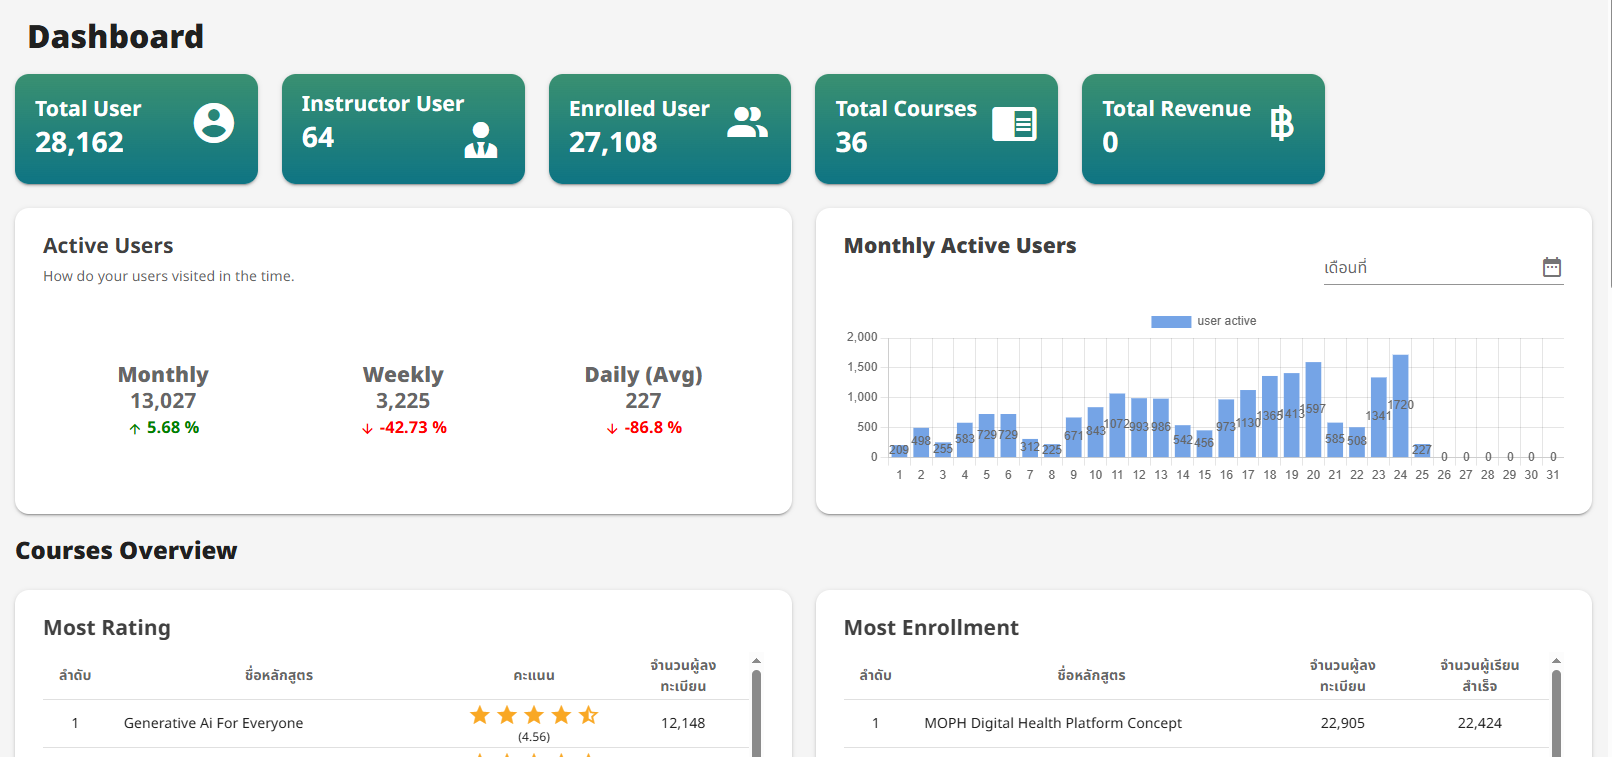Click the month selection input field

(x=1428, y=268)
